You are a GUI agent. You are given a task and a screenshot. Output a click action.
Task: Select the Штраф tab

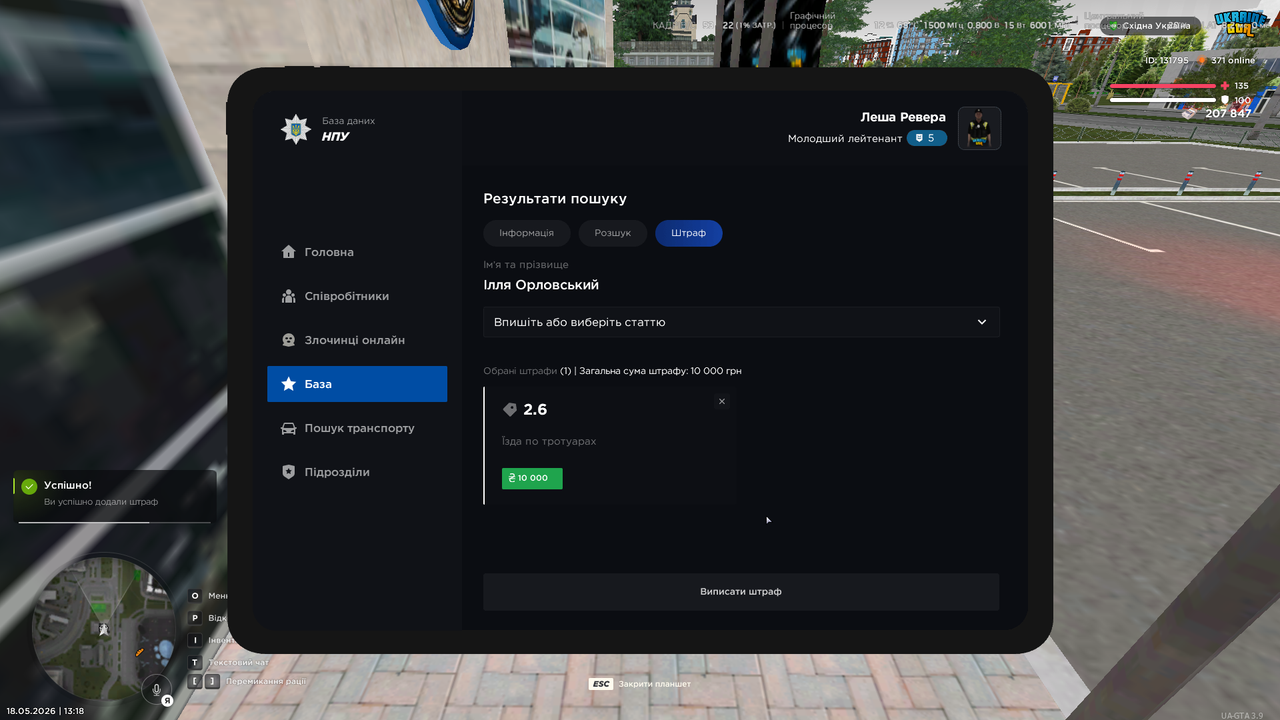coord(689,233)
